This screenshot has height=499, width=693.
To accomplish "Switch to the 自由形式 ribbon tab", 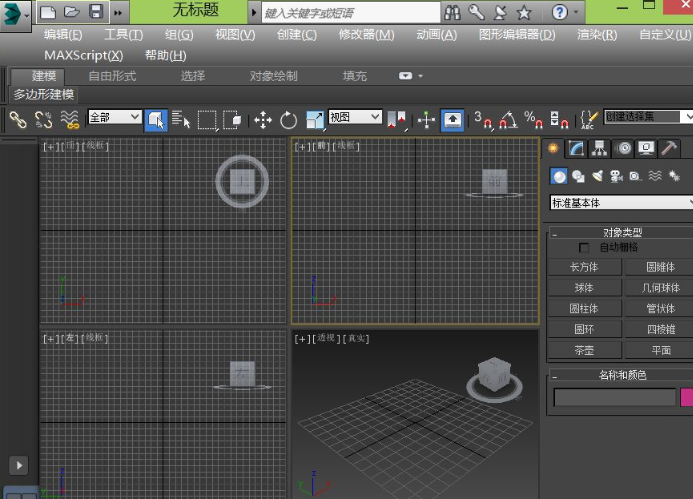I will [x=112, y=76].
